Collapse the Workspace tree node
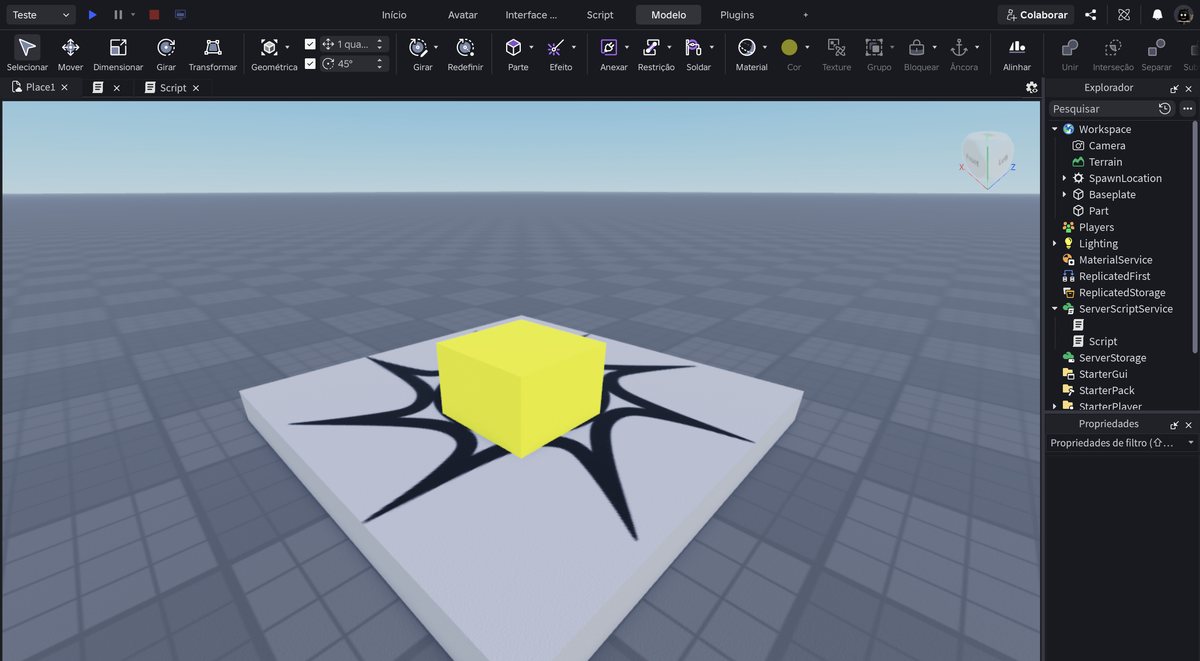1200x661 pixels. pos(1054,129)
